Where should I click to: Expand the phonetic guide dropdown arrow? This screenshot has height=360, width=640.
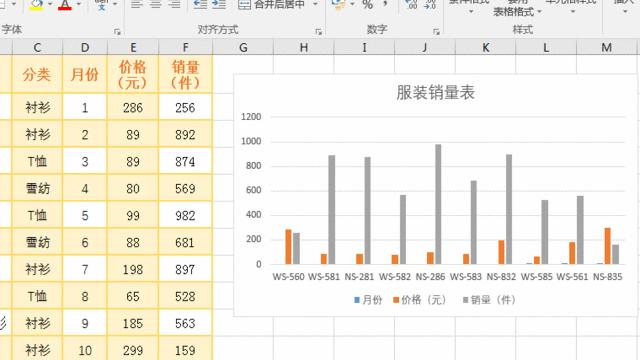[x=115, y=4]
